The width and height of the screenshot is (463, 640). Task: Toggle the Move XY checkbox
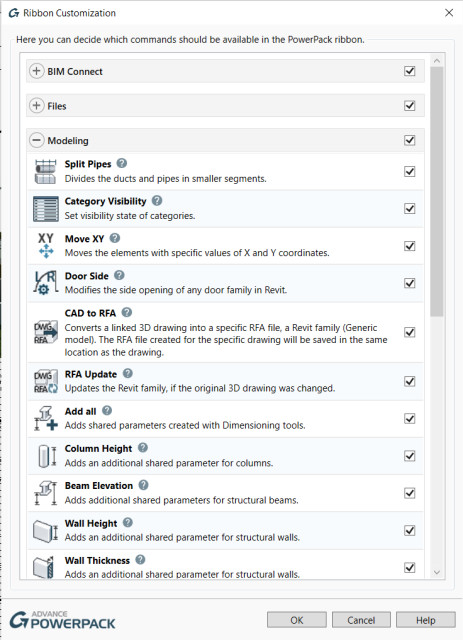pos(410,246)
